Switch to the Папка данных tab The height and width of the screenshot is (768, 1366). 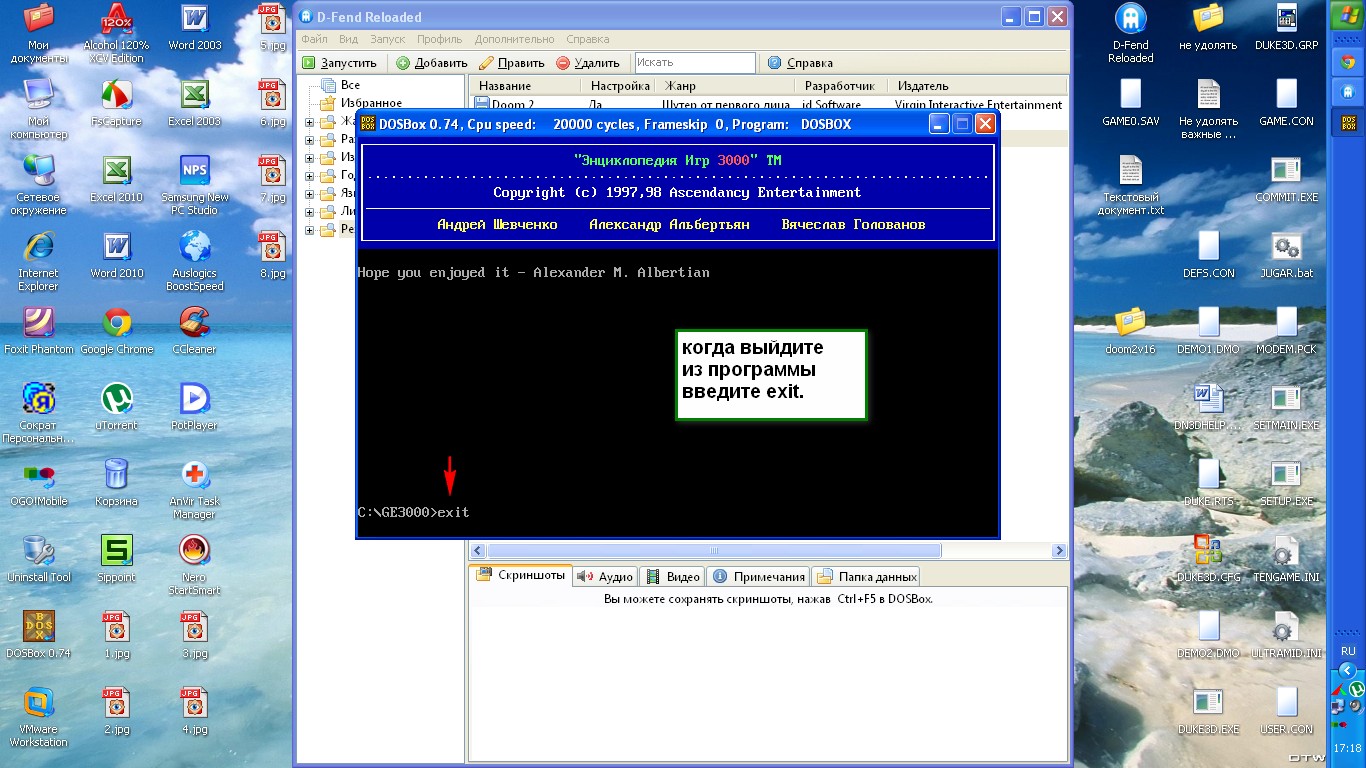tap(866, 576)
